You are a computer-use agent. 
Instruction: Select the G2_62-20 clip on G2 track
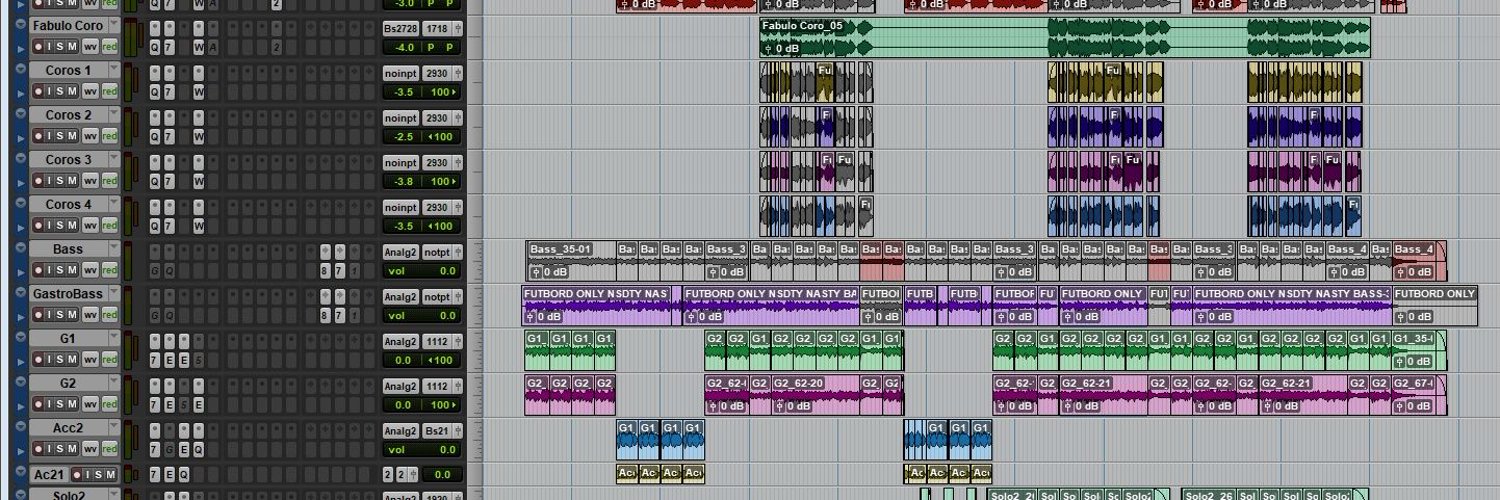tap(815, 395)
